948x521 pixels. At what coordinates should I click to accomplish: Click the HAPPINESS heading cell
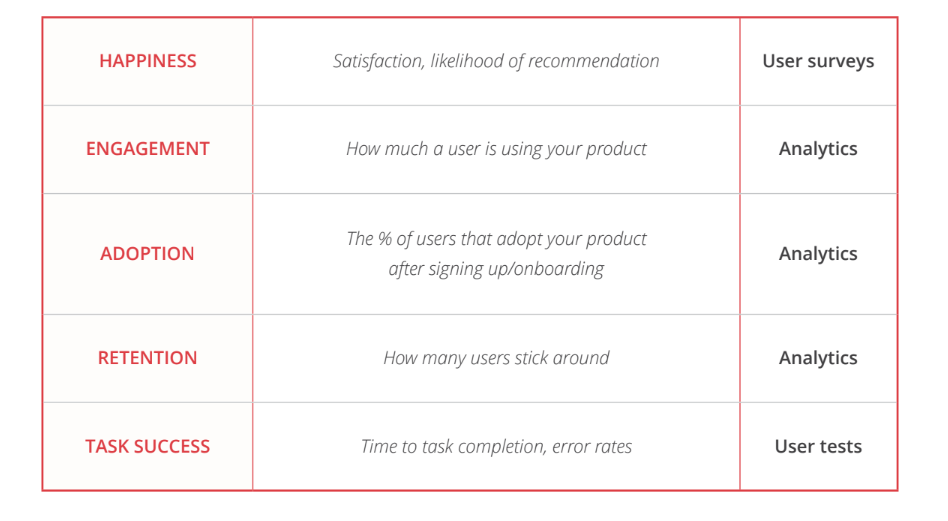click(148, 61)
